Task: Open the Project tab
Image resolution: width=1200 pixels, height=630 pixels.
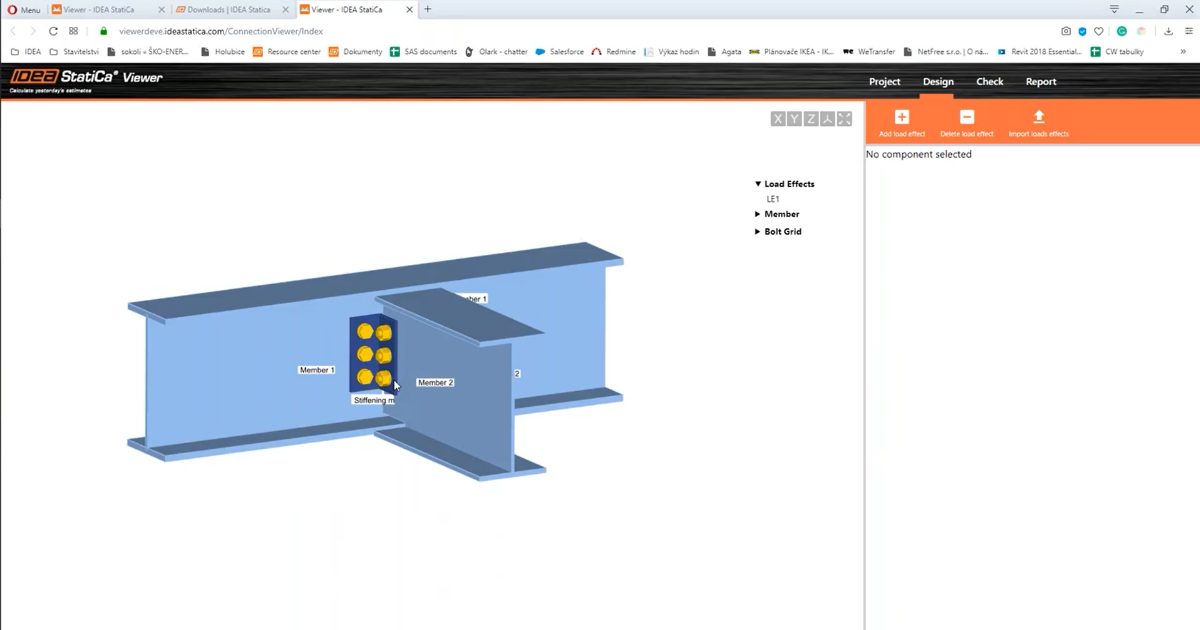Action: 884,82
